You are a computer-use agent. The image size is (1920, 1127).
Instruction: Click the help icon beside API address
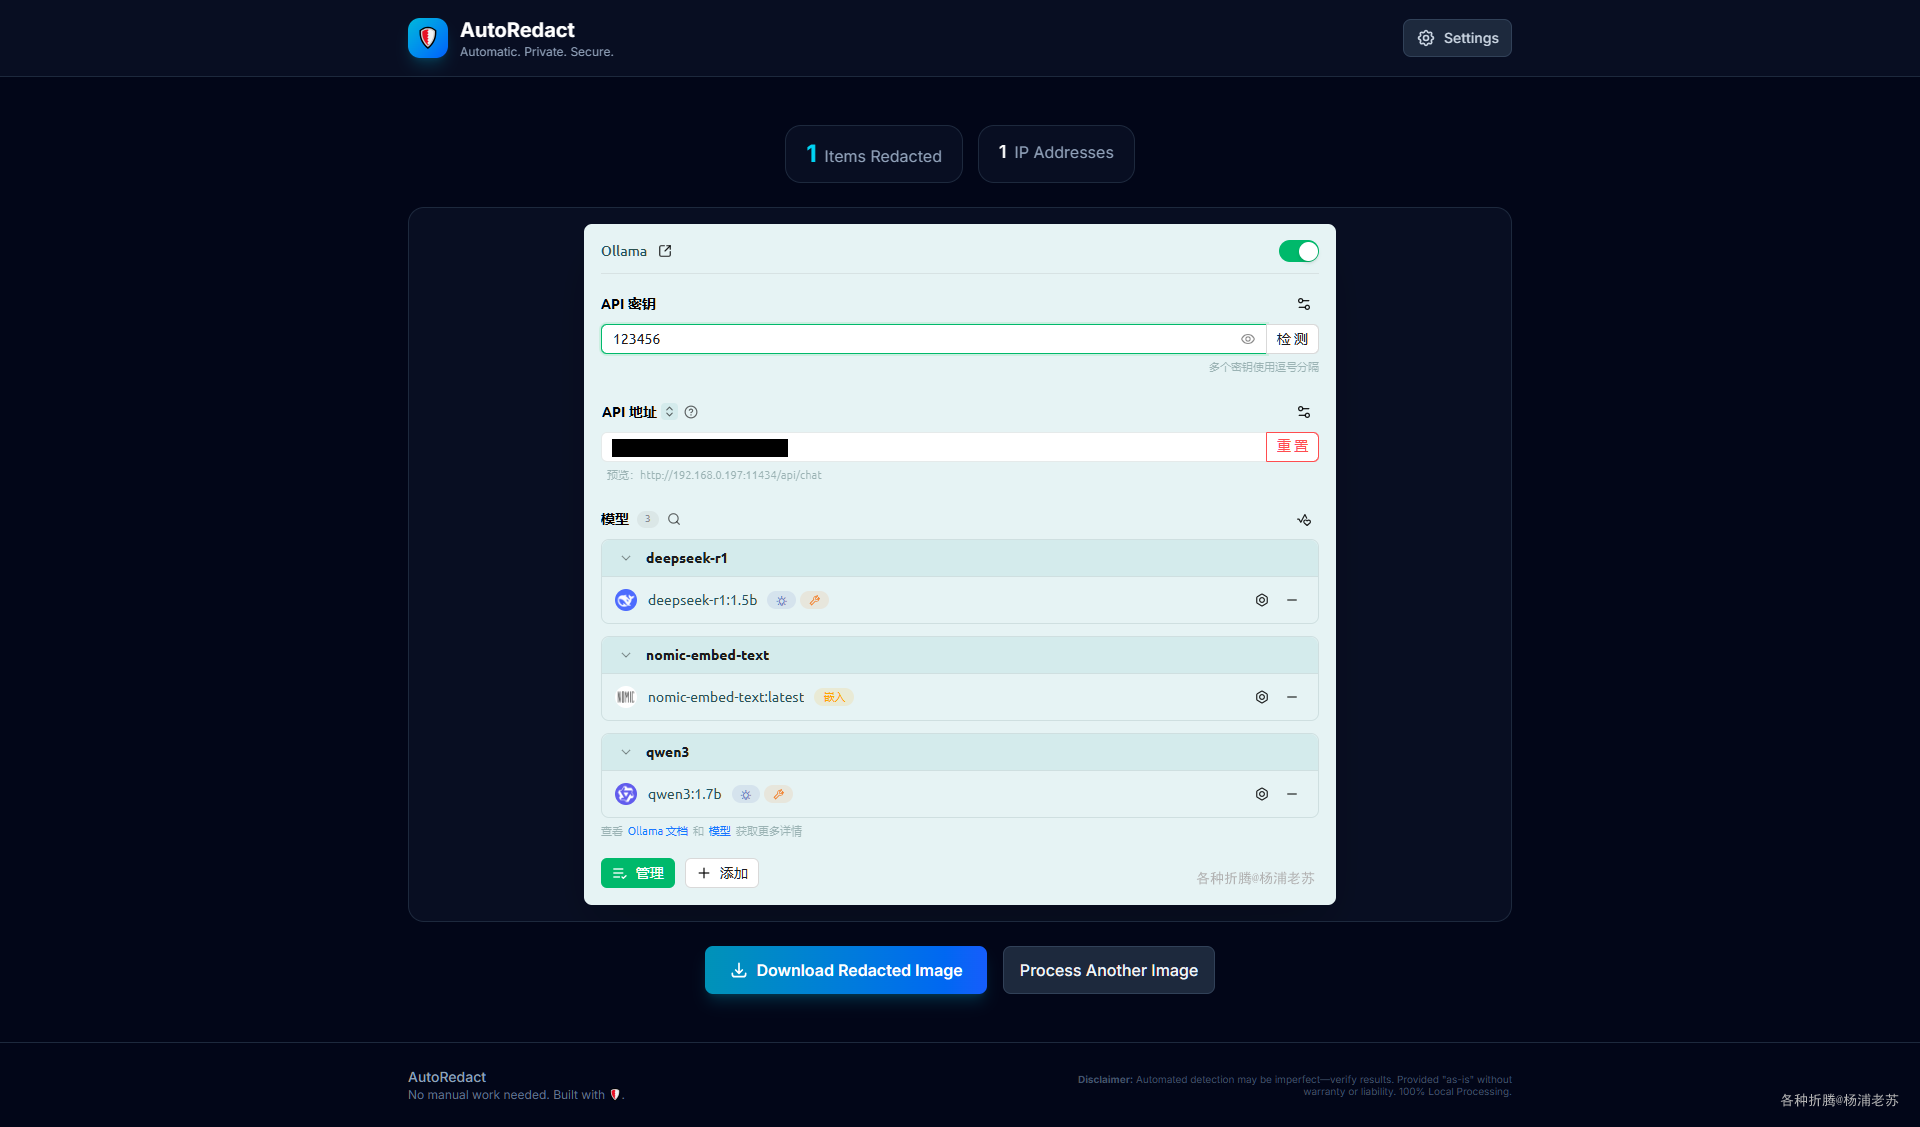(x=691, y=412)
